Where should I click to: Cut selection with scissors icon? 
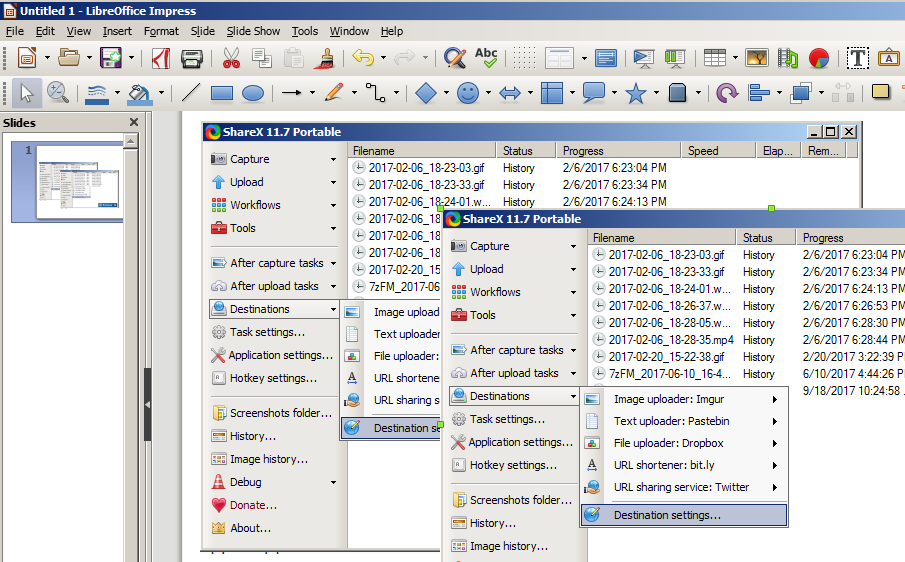(231, 58)
